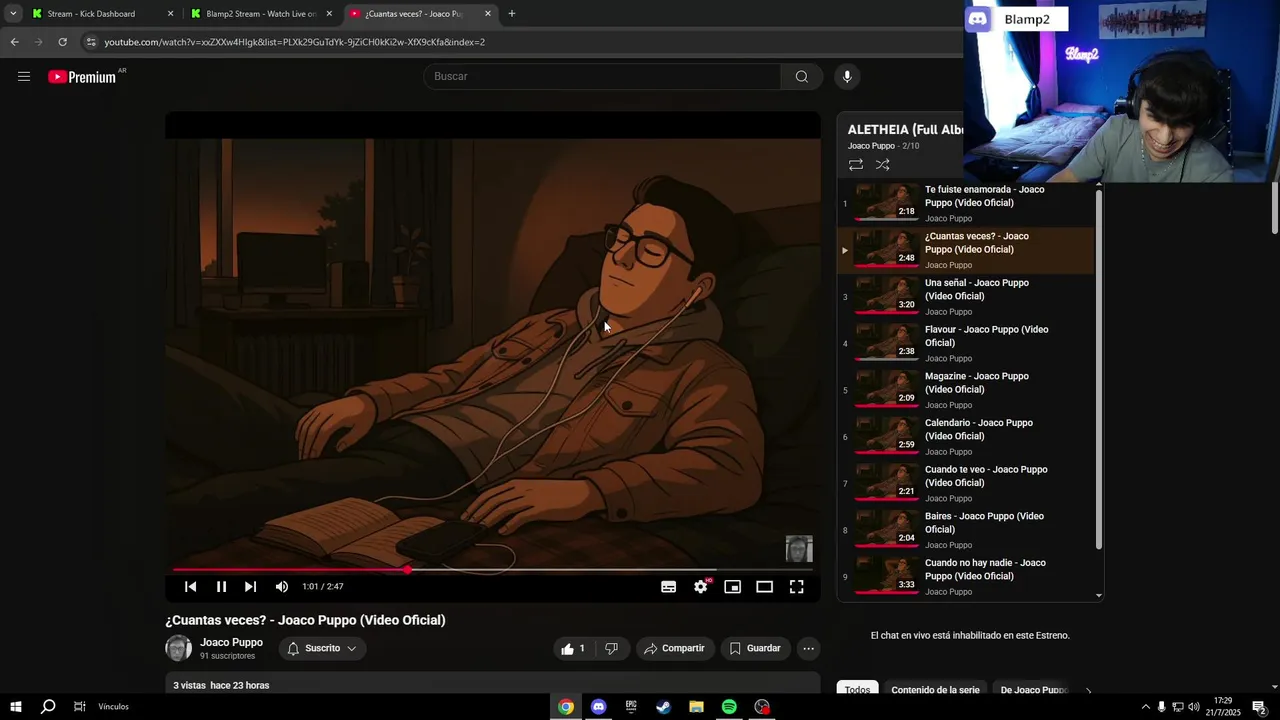Open Joaco Puppo channel name link
This screenshot has width=1280, height=720.
pyautogui.click(x=231, y=642)
